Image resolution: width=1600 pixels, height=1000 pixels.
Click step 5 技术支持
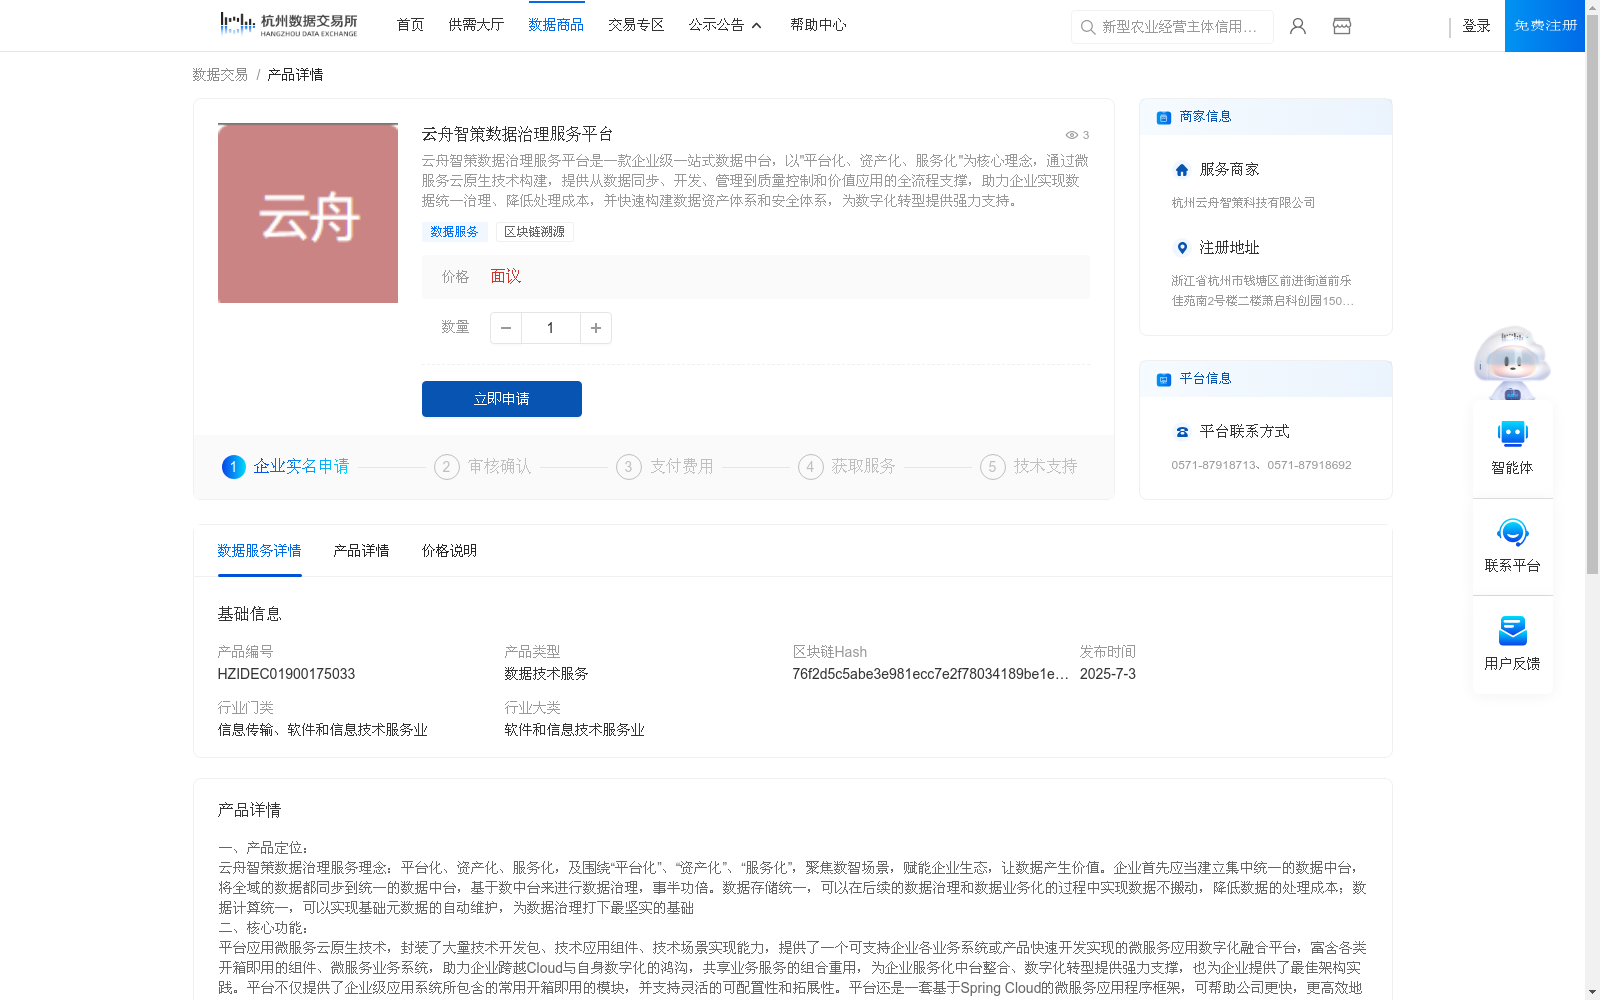point(1029,467)
